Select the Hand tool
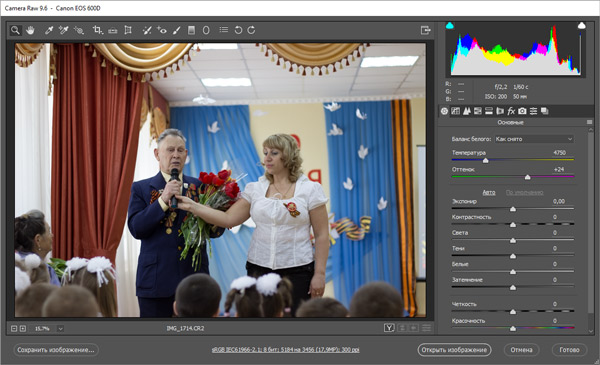The image size is (600, 365). [30, 30]
